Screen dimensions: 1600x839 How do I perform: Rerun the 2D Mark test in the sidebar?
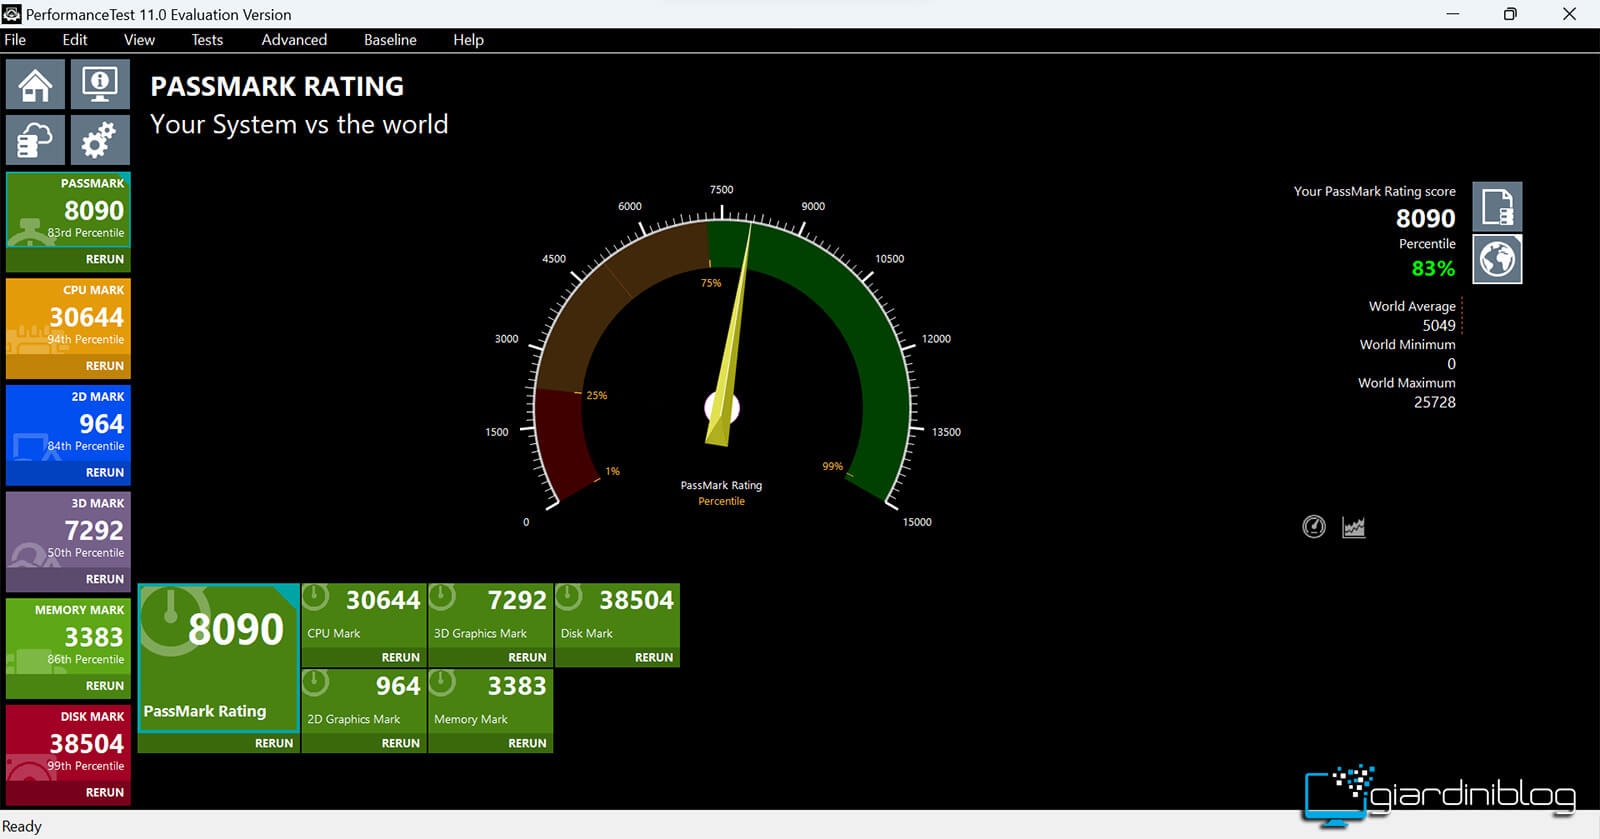105,472
